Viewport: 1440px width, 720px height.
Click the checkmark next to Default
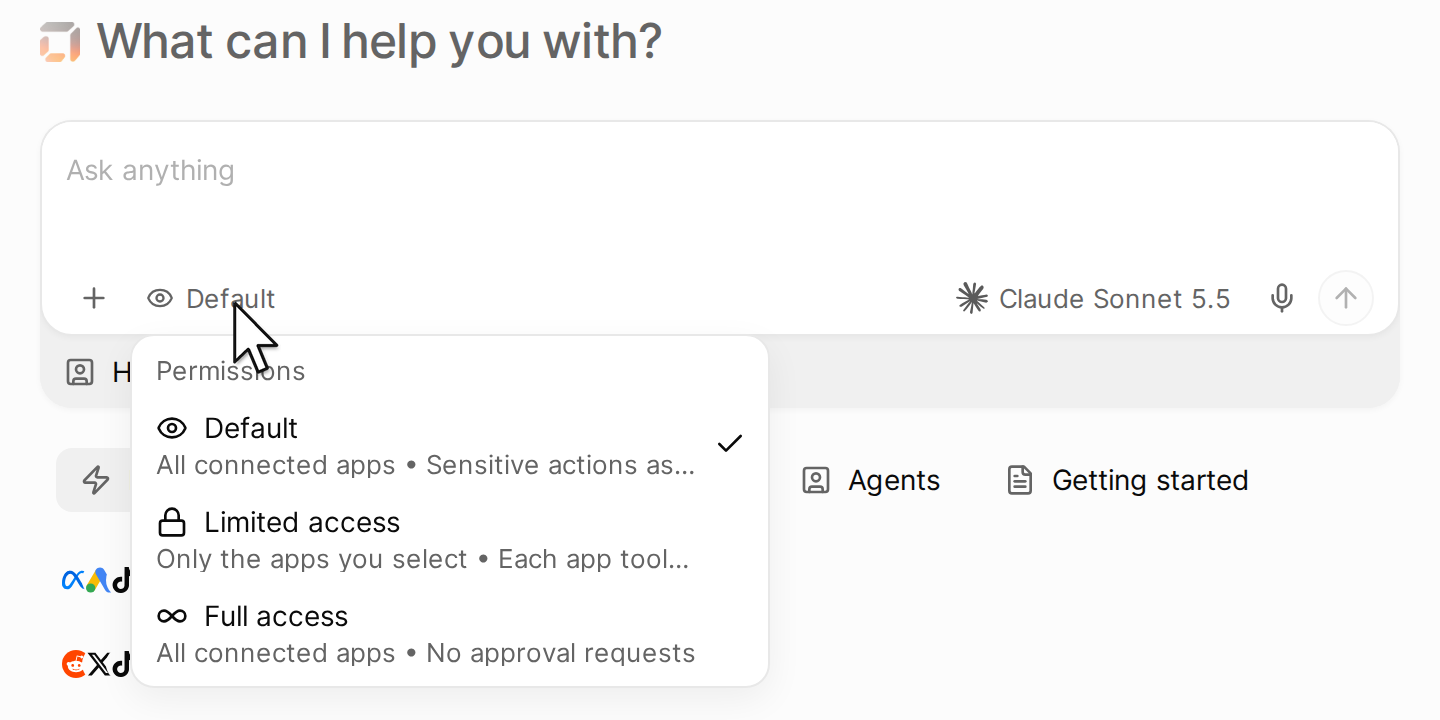730,443
